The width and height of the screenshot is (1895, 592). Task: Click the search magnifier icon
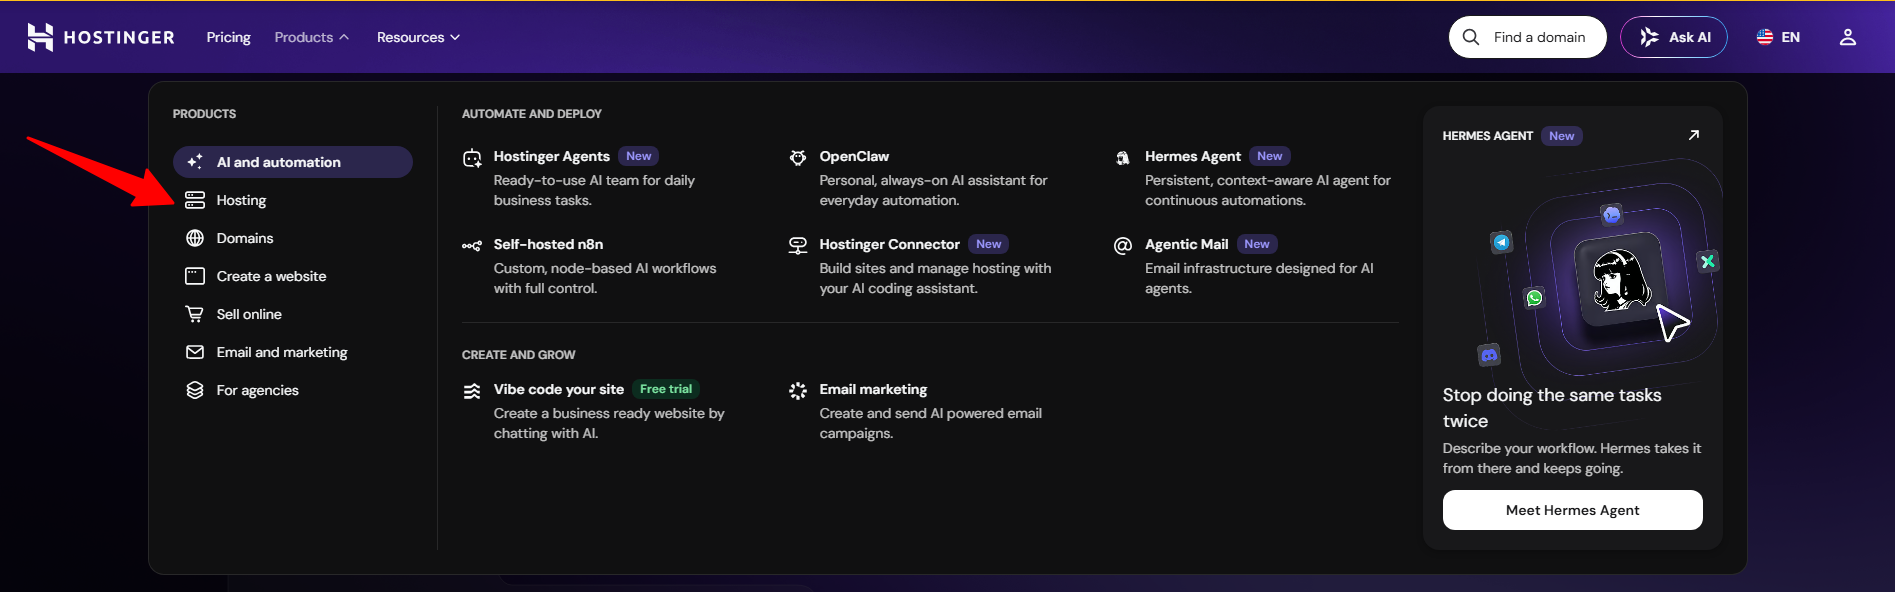point(1471,37)
